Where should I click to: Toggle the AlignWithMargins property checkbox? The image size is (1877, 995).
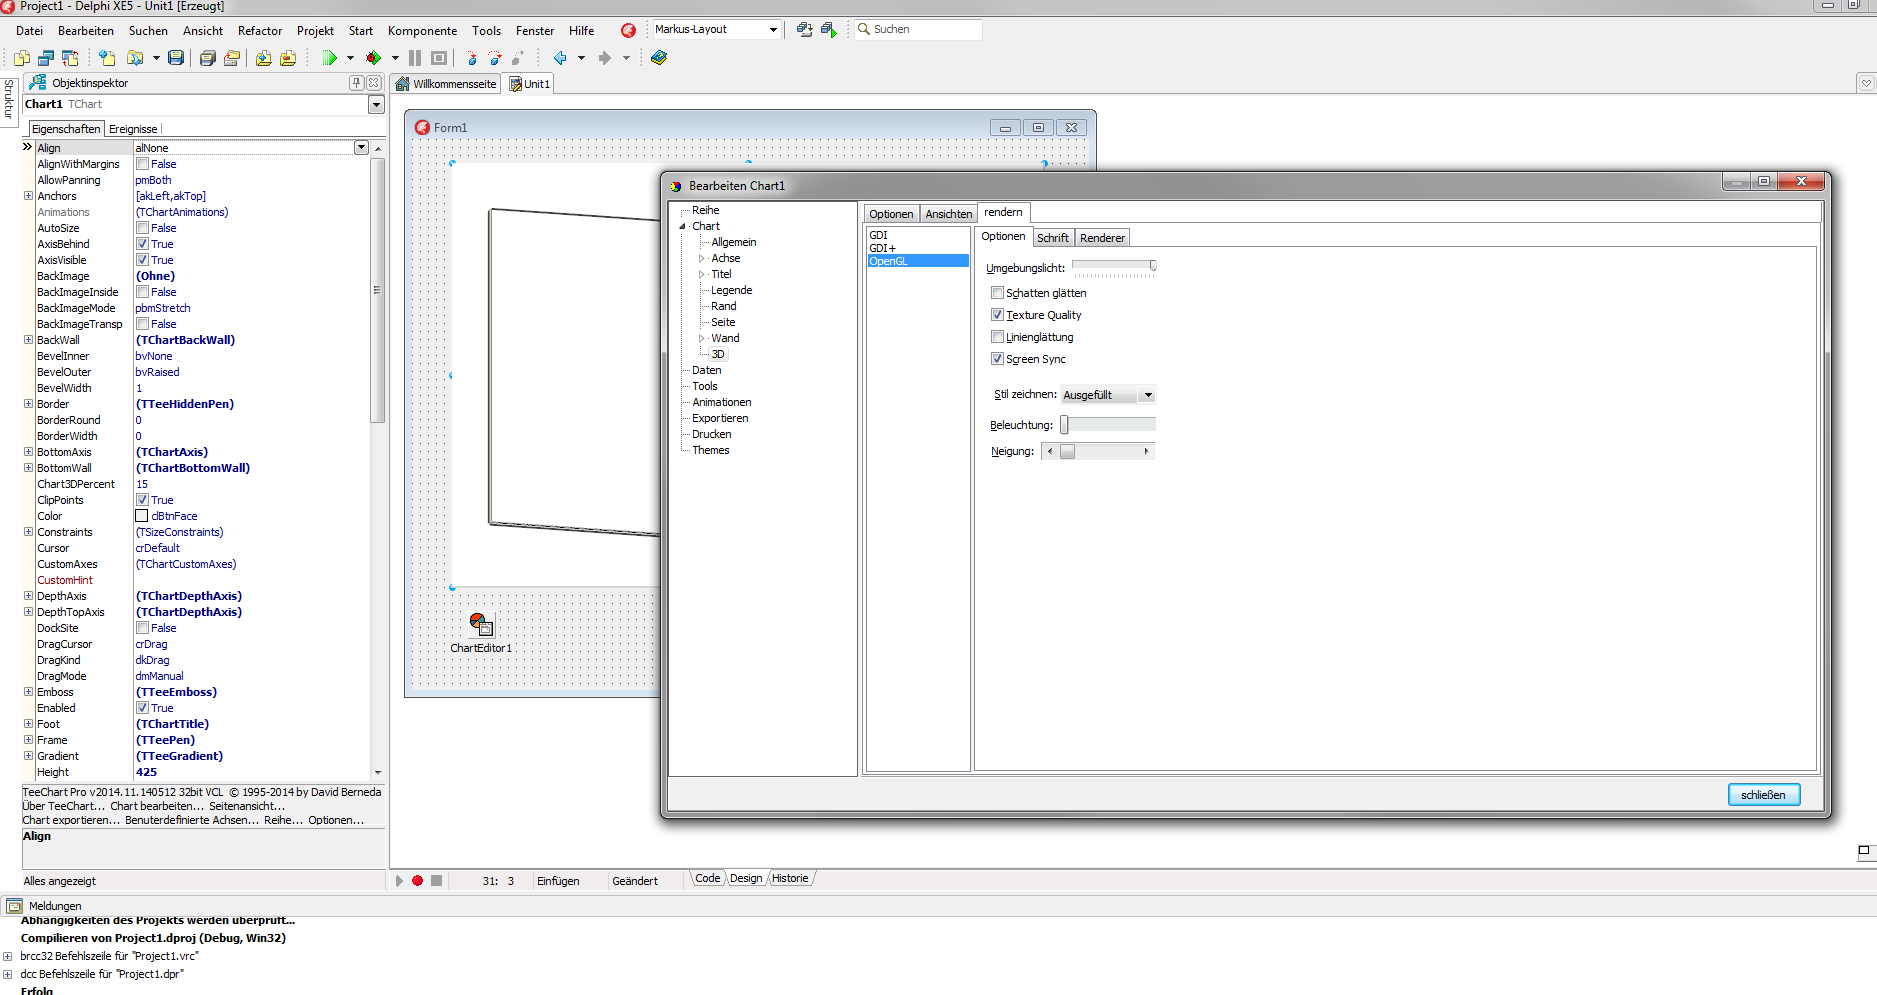coord(142,164)
